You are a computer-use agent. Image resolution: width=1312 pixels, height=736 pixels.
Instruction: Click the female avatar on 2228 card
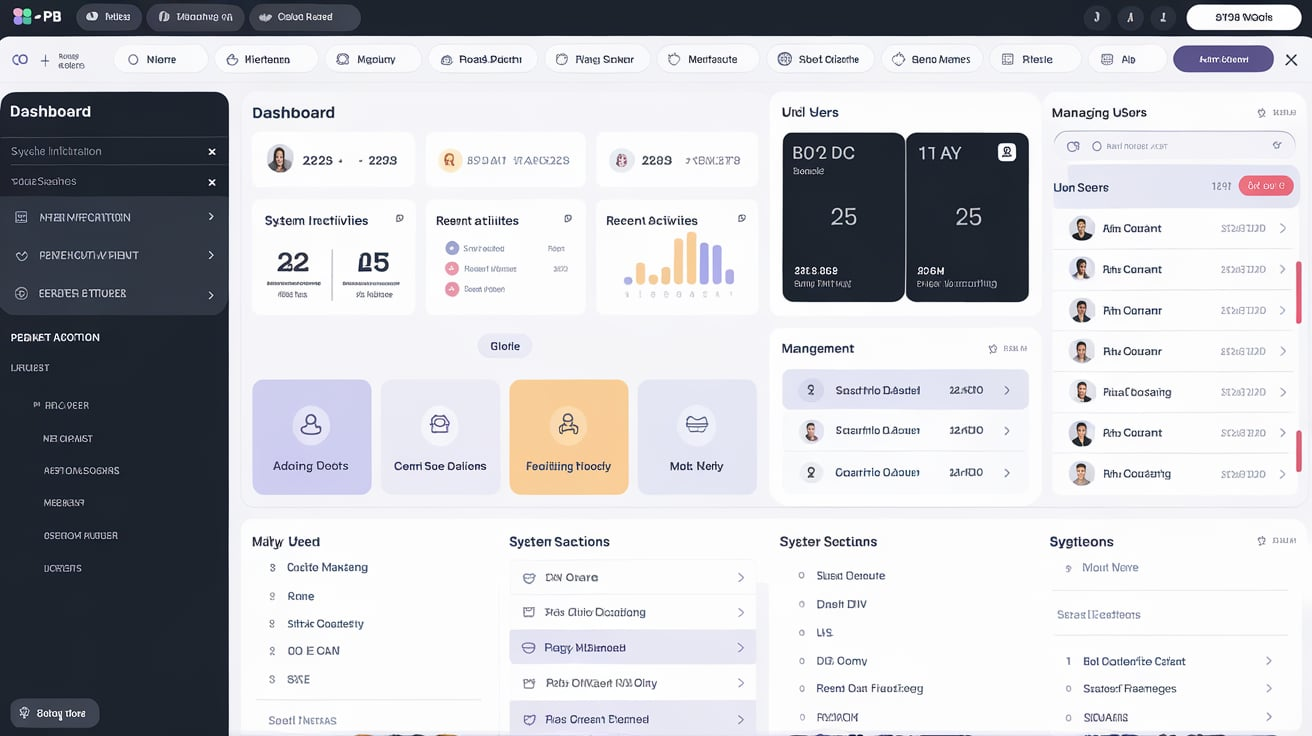280,159
